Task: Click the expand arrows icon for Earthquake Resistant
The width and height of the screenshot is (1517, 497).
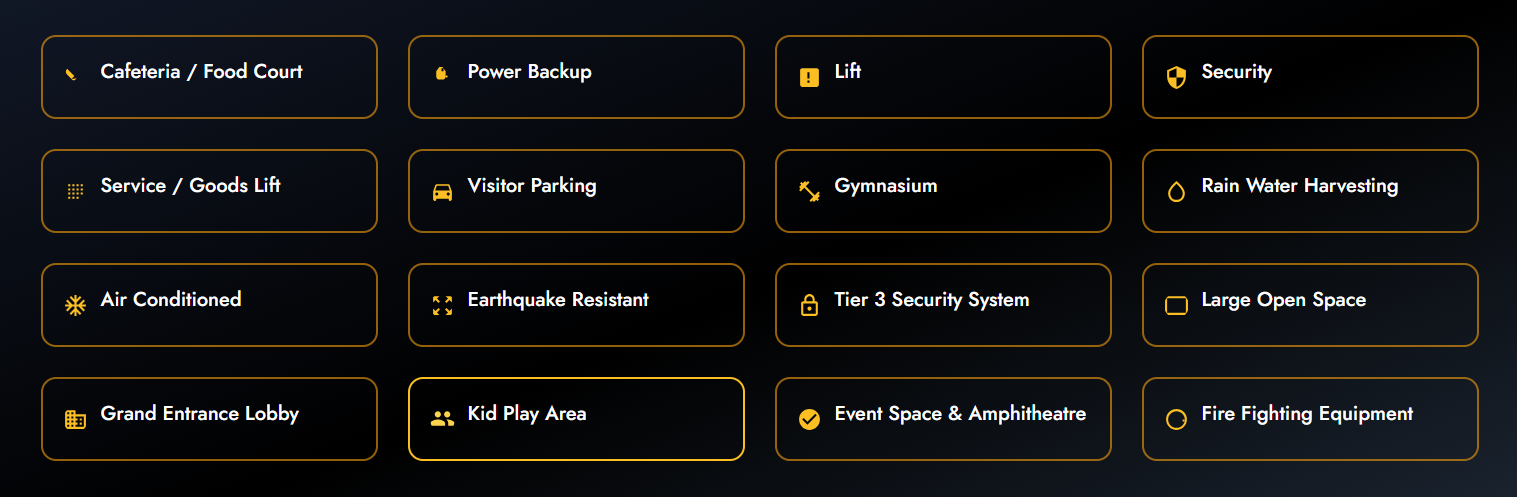Action: (442, 305)
